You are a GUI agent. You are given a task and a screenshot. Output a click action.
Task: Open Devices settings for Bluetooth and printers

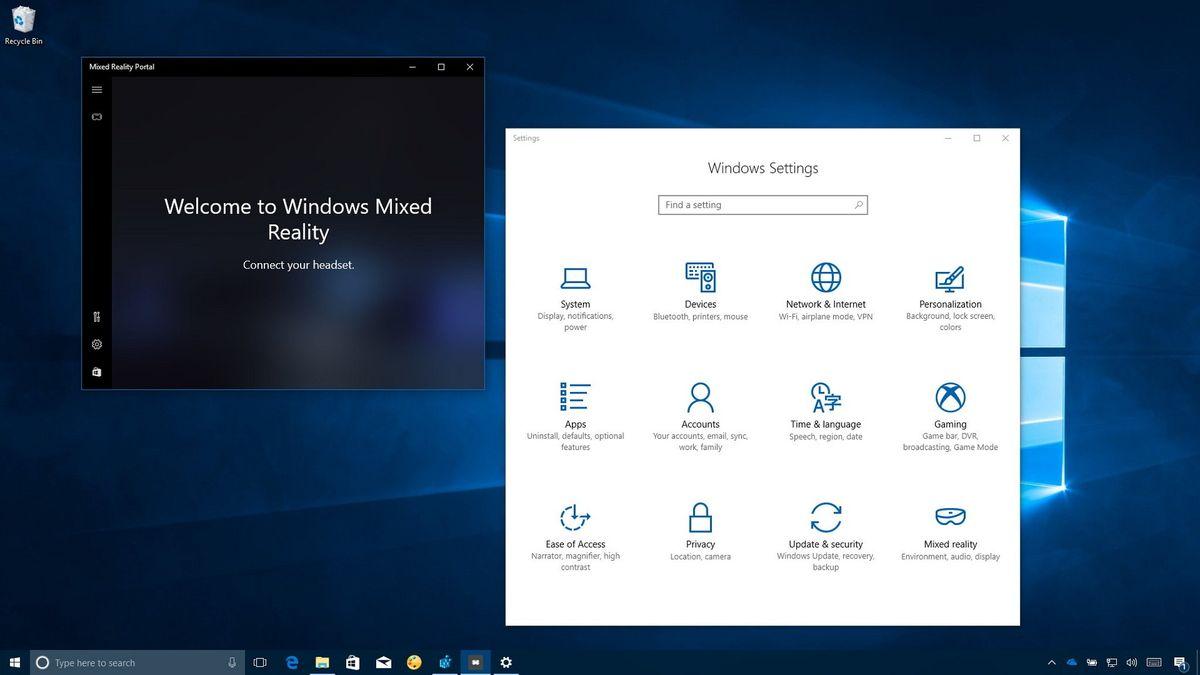tap(700, 288)
